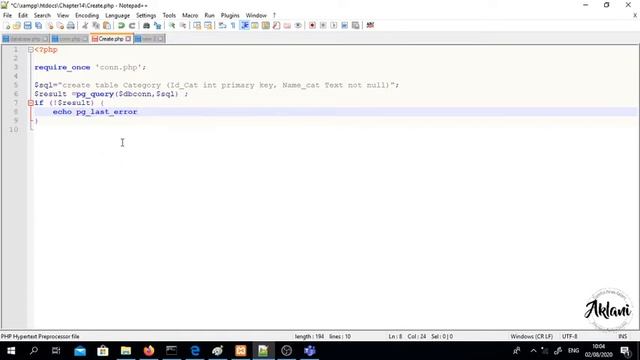This screenshot has height=360, width=640.
Task: Open the User Defined Language icon
Action: tap(255, 26)
